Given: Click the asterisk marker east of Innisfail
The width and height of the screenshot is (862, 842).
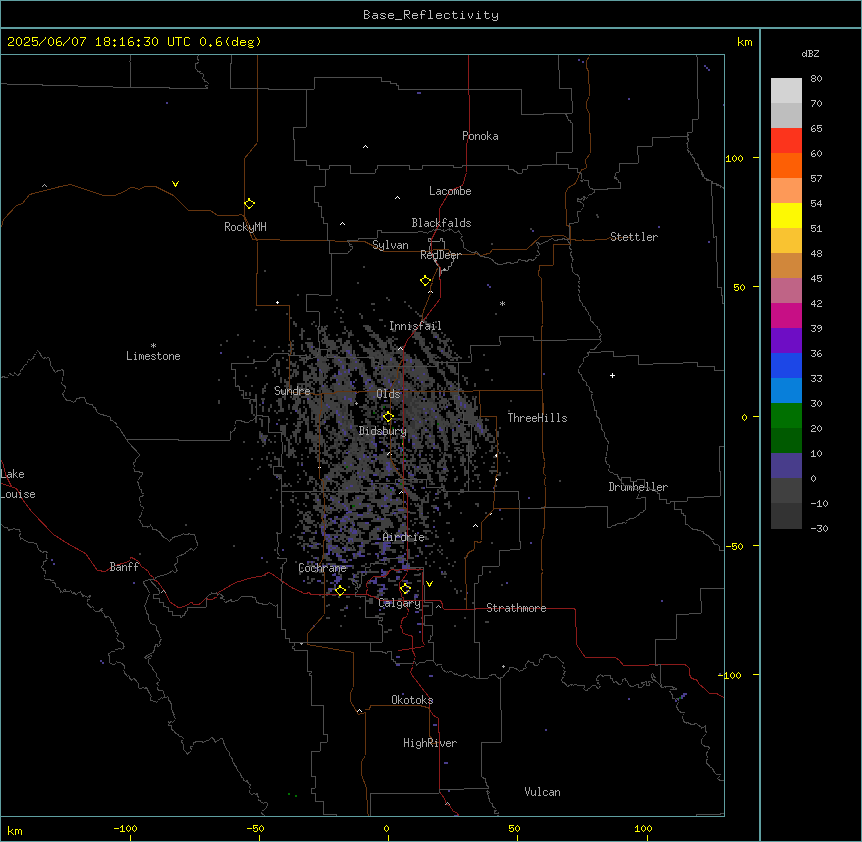Looking at the screenshot, I should 502,304.
